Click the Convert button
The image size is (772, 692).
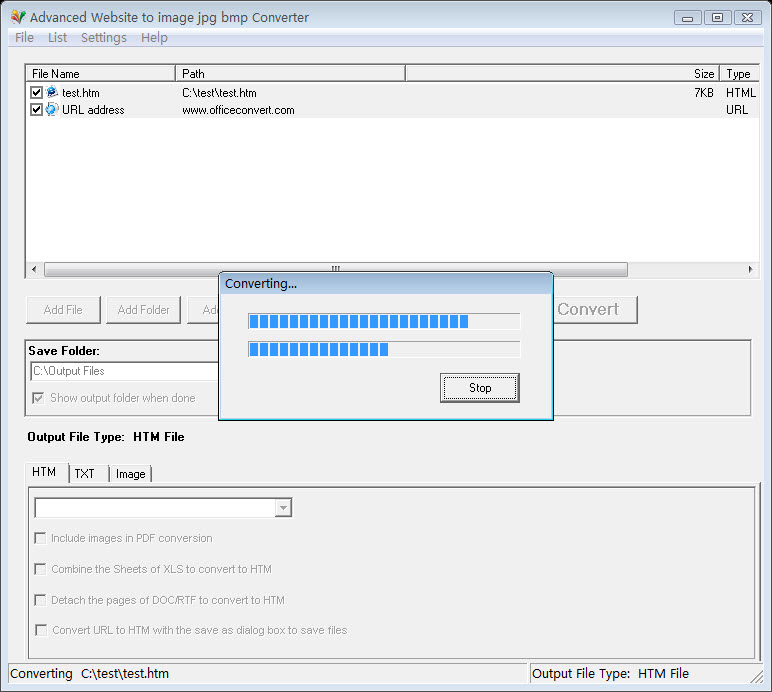(x=595, y=309)
